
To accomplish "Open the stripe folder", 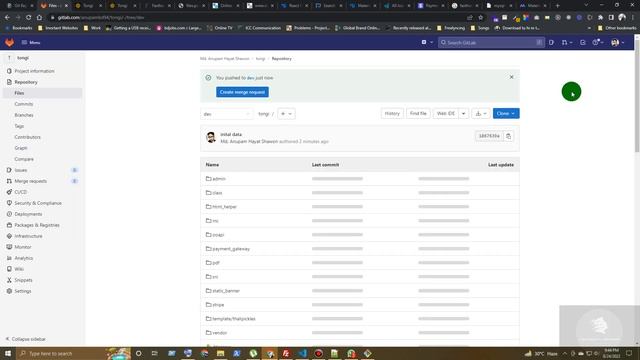I will click(x=218, y=305).
